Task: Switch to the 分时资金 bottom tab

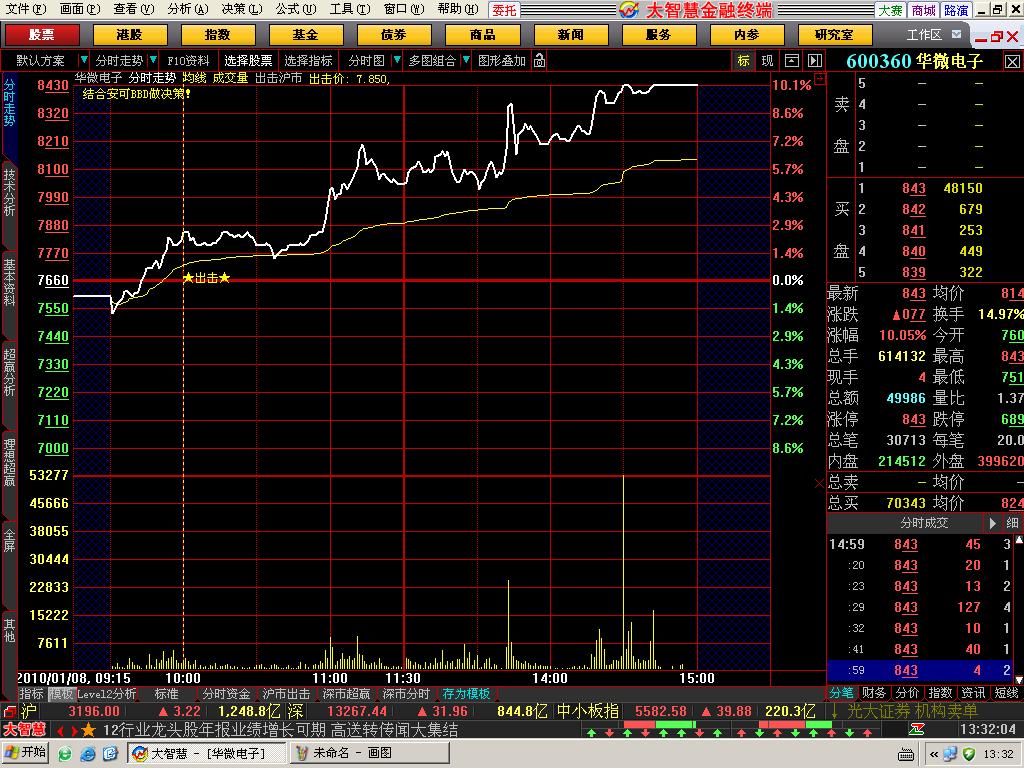Action: (x=226, y=694)
